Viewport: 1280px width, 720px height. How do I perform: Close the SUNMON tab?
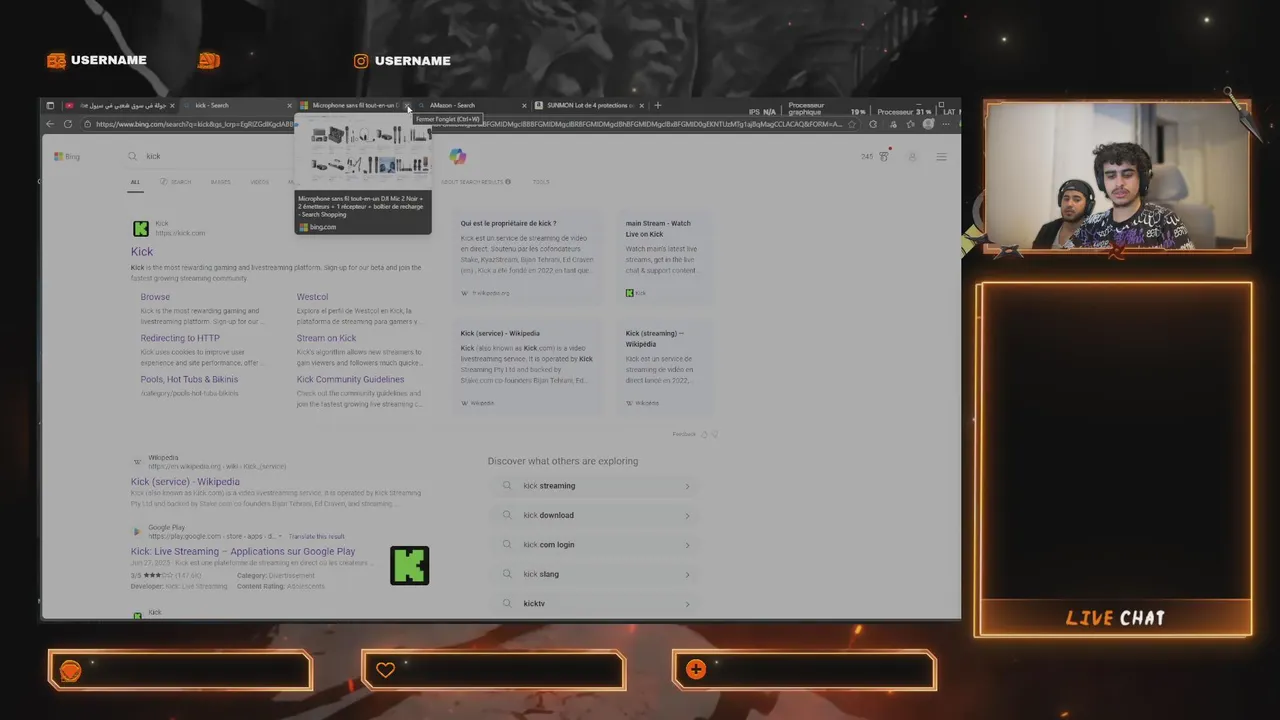click(x=642, y=105)
